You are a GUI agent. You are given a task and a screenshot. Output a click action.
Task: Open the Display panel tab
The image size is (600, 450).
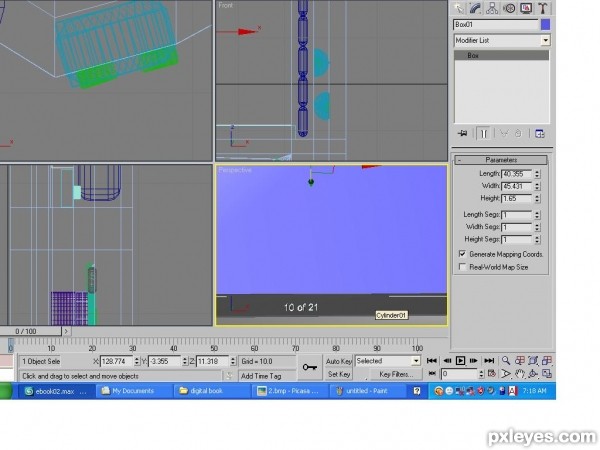[526, 8]
